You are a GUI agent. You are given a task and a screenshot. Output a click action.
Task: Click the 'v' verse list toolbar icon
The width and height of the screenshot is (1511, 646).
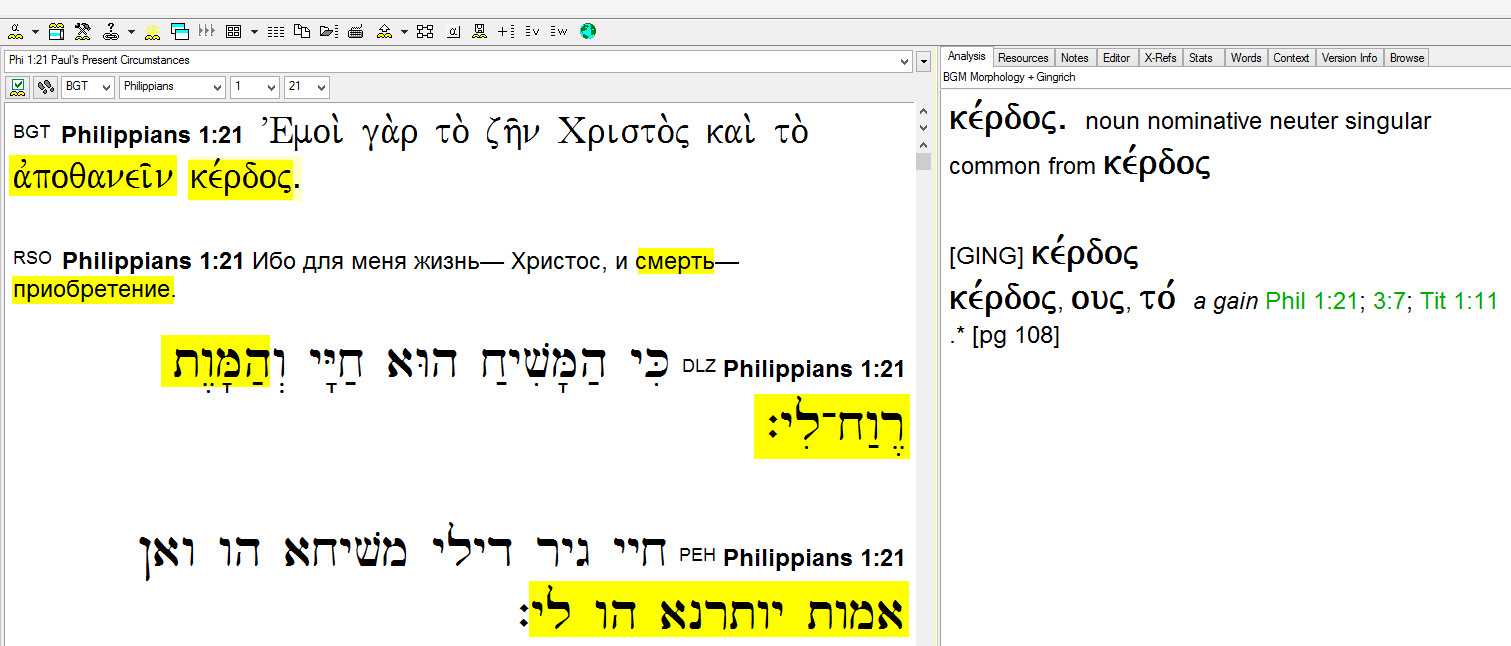(532, 31)
